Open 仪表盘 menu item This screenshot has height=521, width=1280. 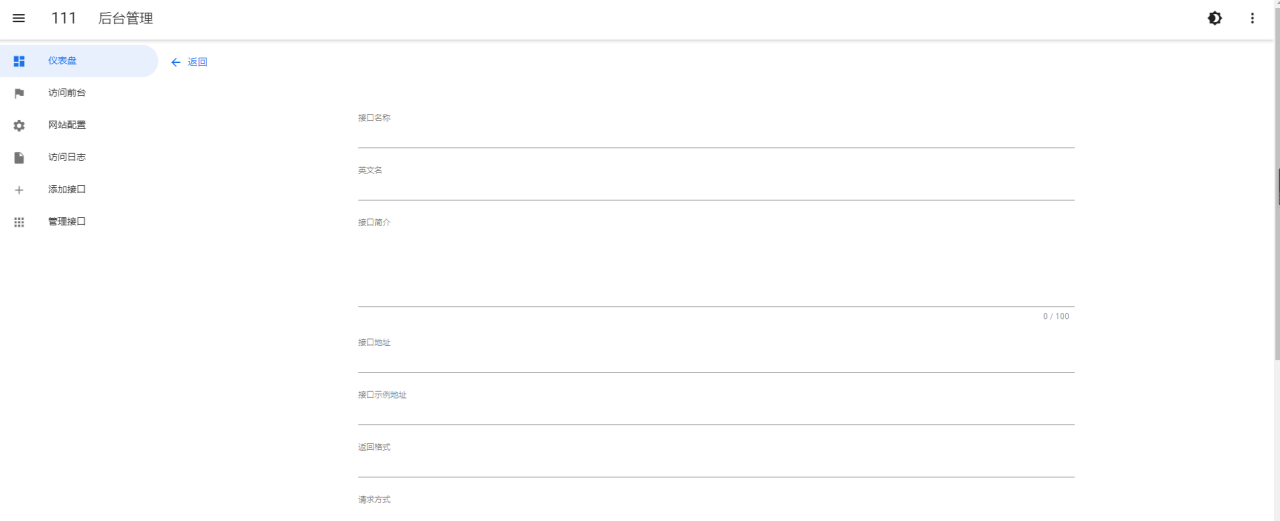[x=79, y=61]
